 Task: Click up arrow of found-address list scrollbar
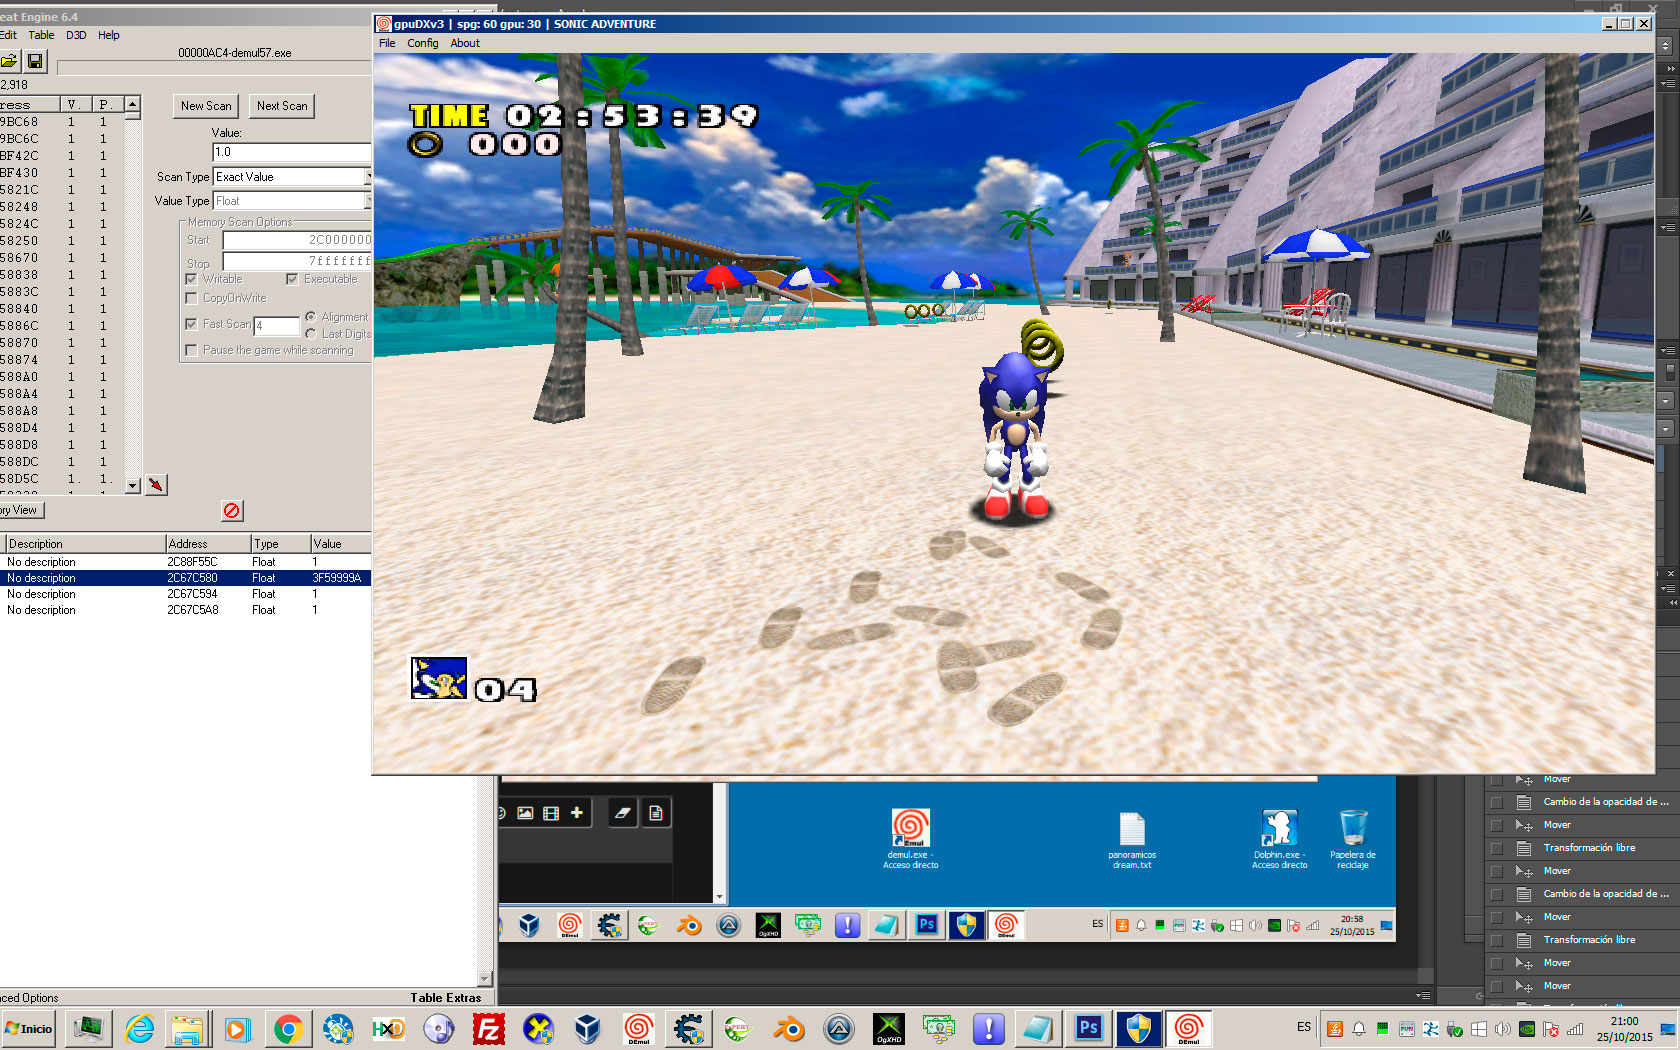point(133,104)
